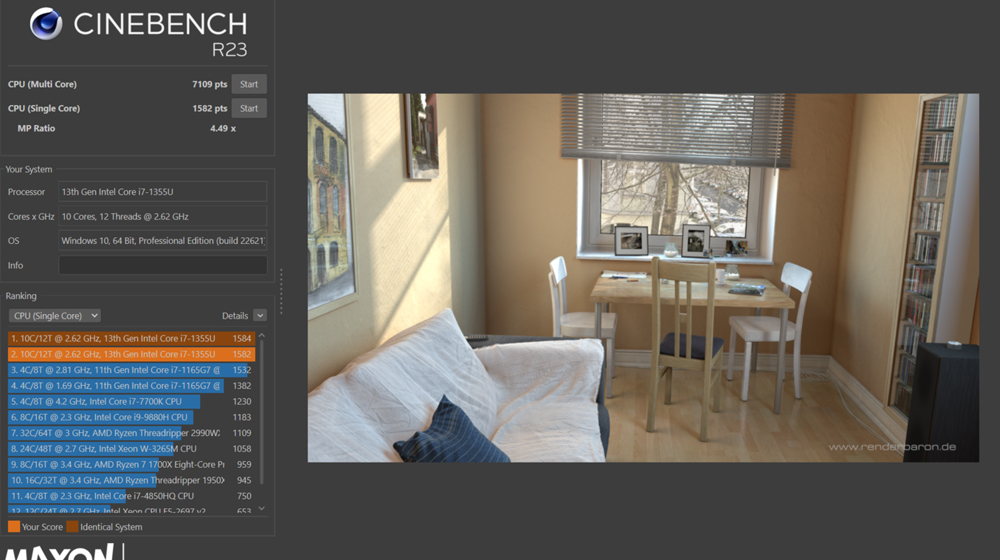1000x560 pixels.
Task: Click the ranking list scroll-down arrow
Action: (261, 509)
